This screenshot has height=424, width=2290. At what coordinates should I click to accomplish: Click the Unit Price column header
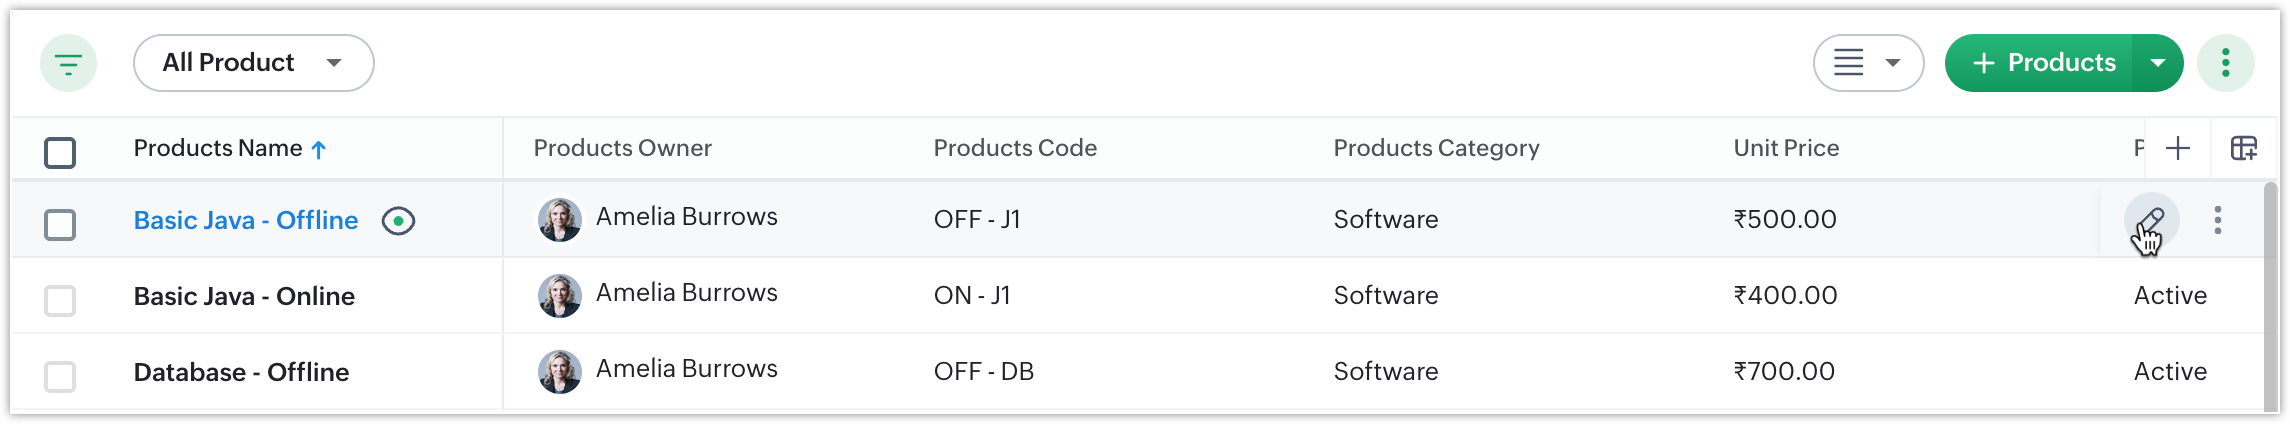pyautogui.click(x=1786, y=148)
